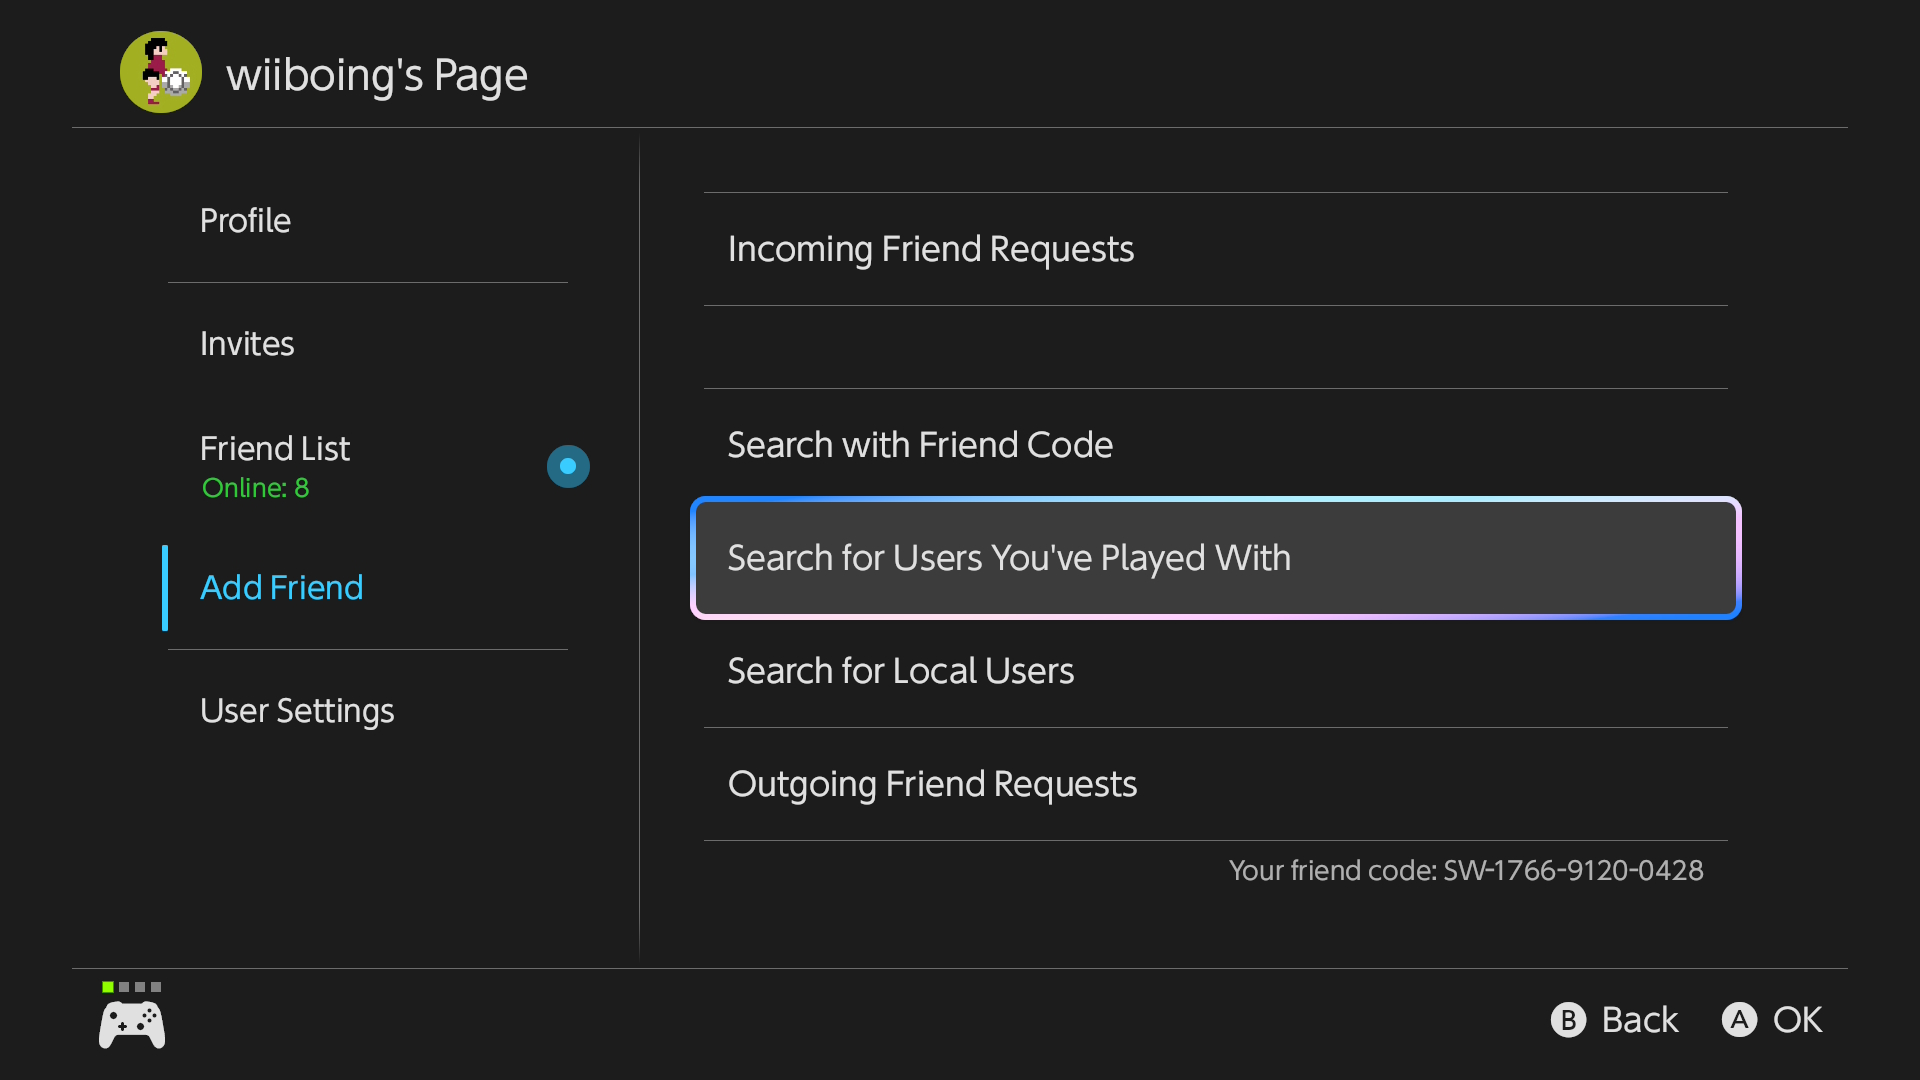Open User Settings in the sidebar
The image size is (1920, 1080).
368,711
